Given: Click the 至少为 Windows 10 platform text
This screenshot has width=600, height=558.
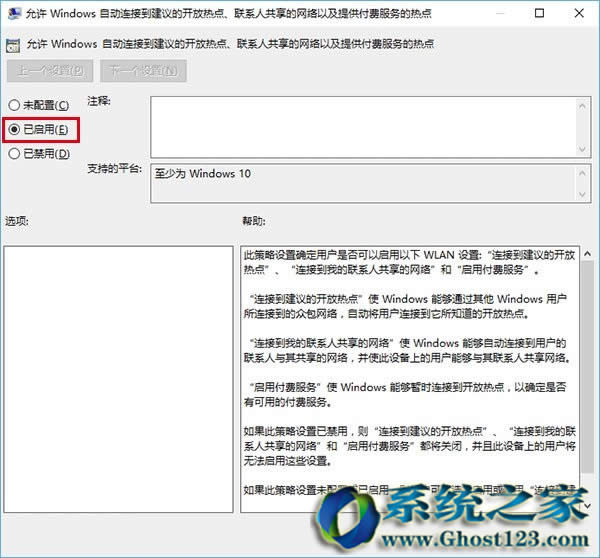Looking at the screenshot, I should [203, 174].
